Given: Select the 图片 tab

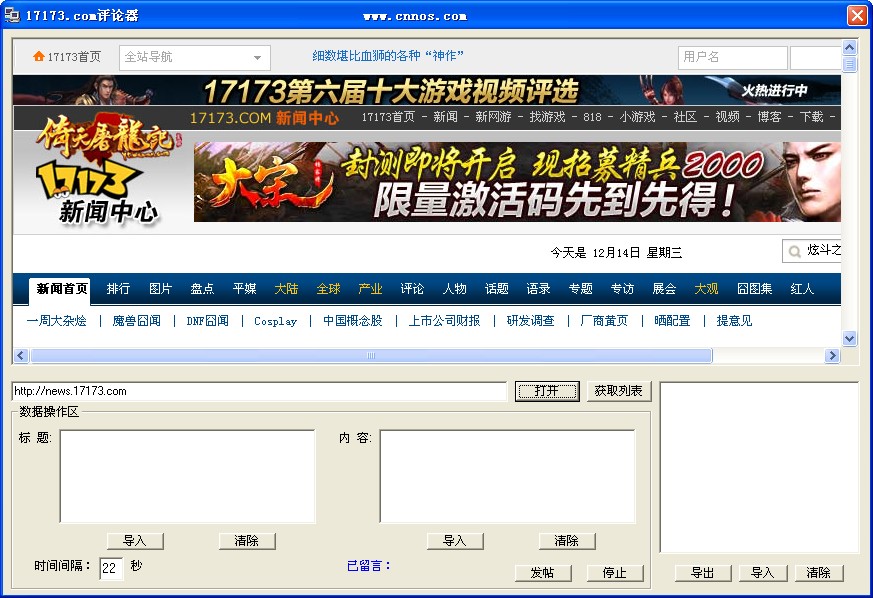Looking at the screenshot, I should click(160, 288).
